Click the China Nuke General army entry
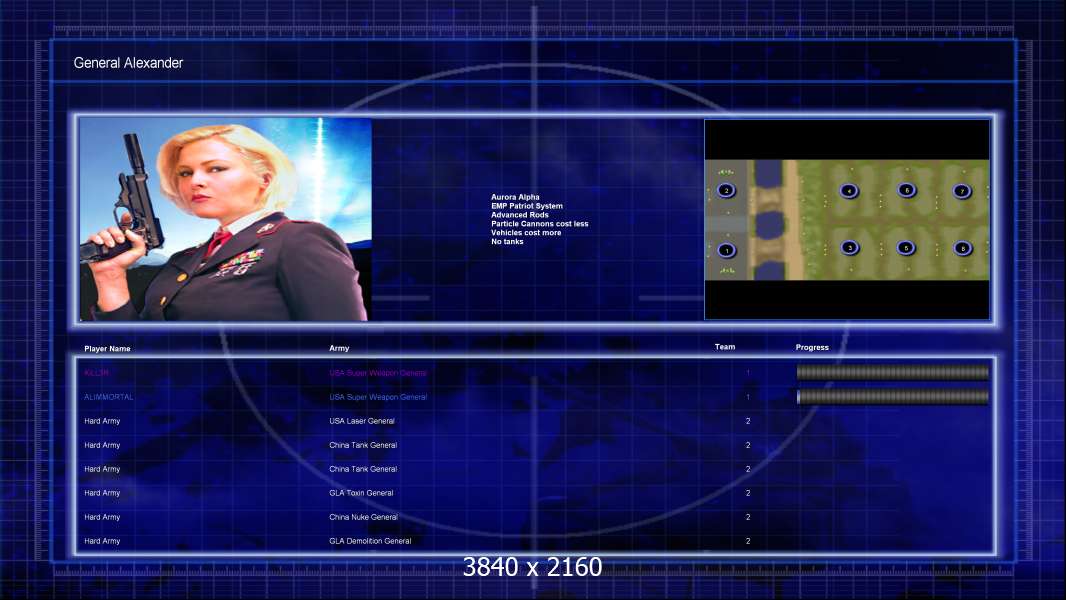The width and height of the screenshot is (1066, 600). click(x=363, y=517)
